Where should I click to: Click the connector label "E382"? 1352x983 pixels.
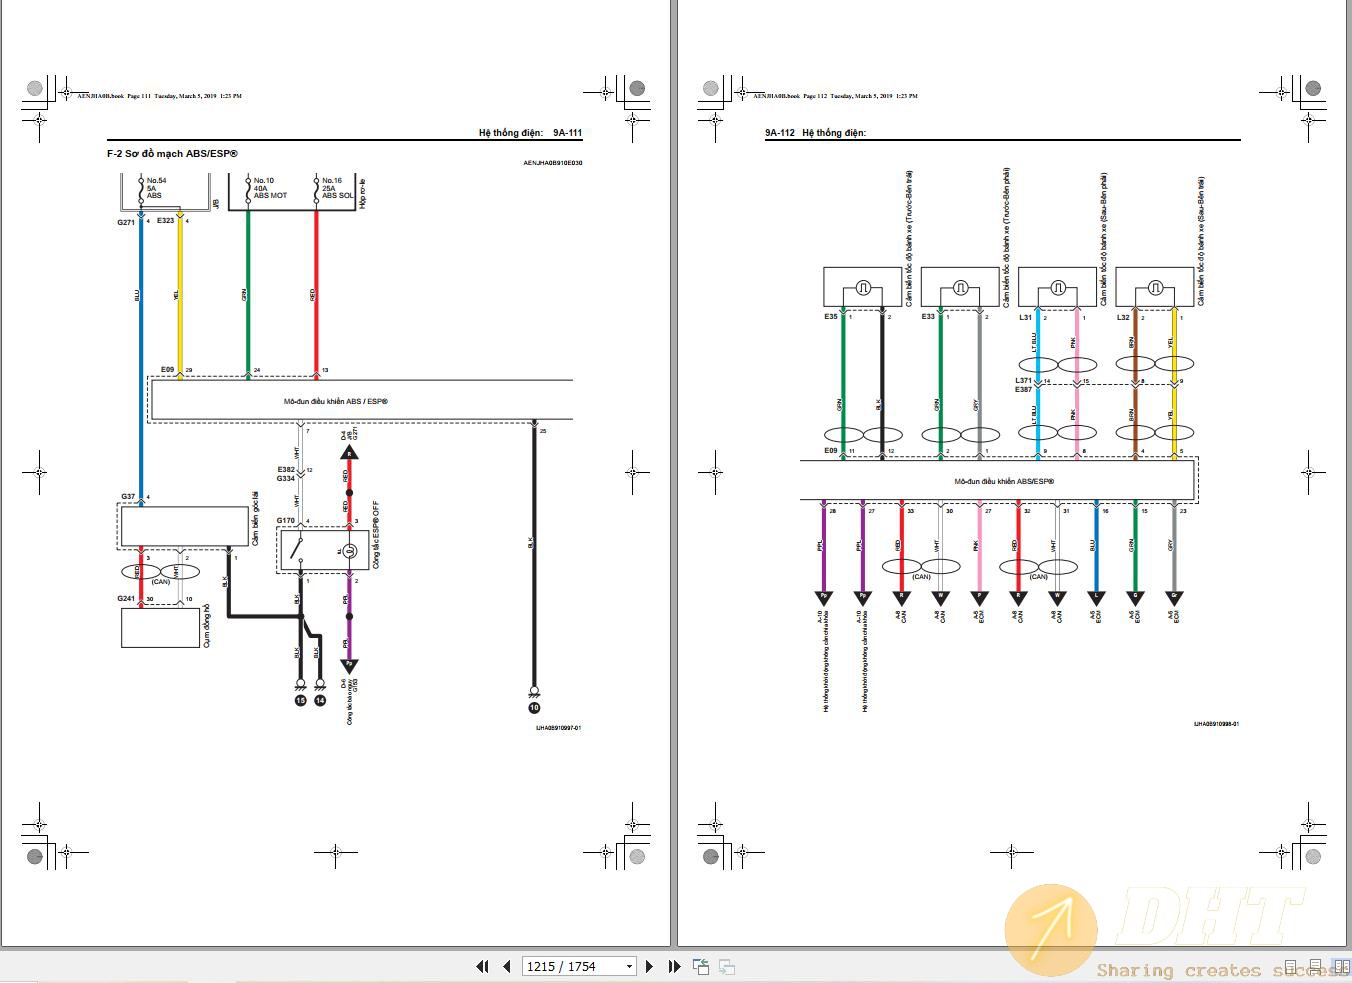[x=286, y=469]
